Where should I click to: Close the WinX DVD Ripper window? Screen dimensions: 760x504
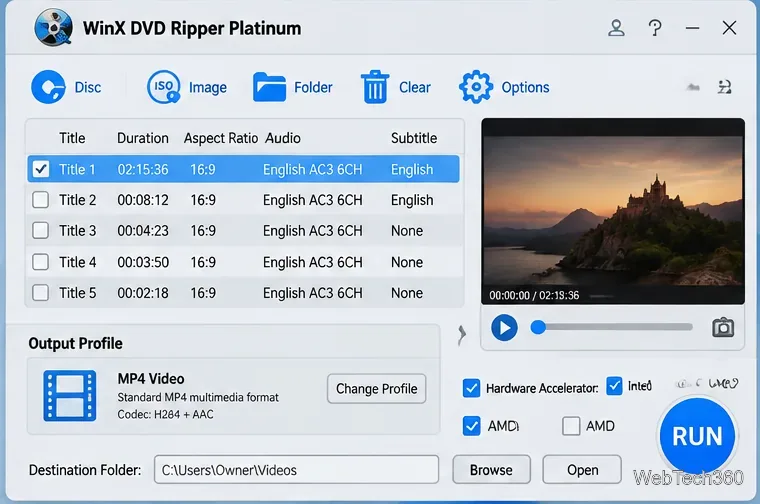point(729,28)
